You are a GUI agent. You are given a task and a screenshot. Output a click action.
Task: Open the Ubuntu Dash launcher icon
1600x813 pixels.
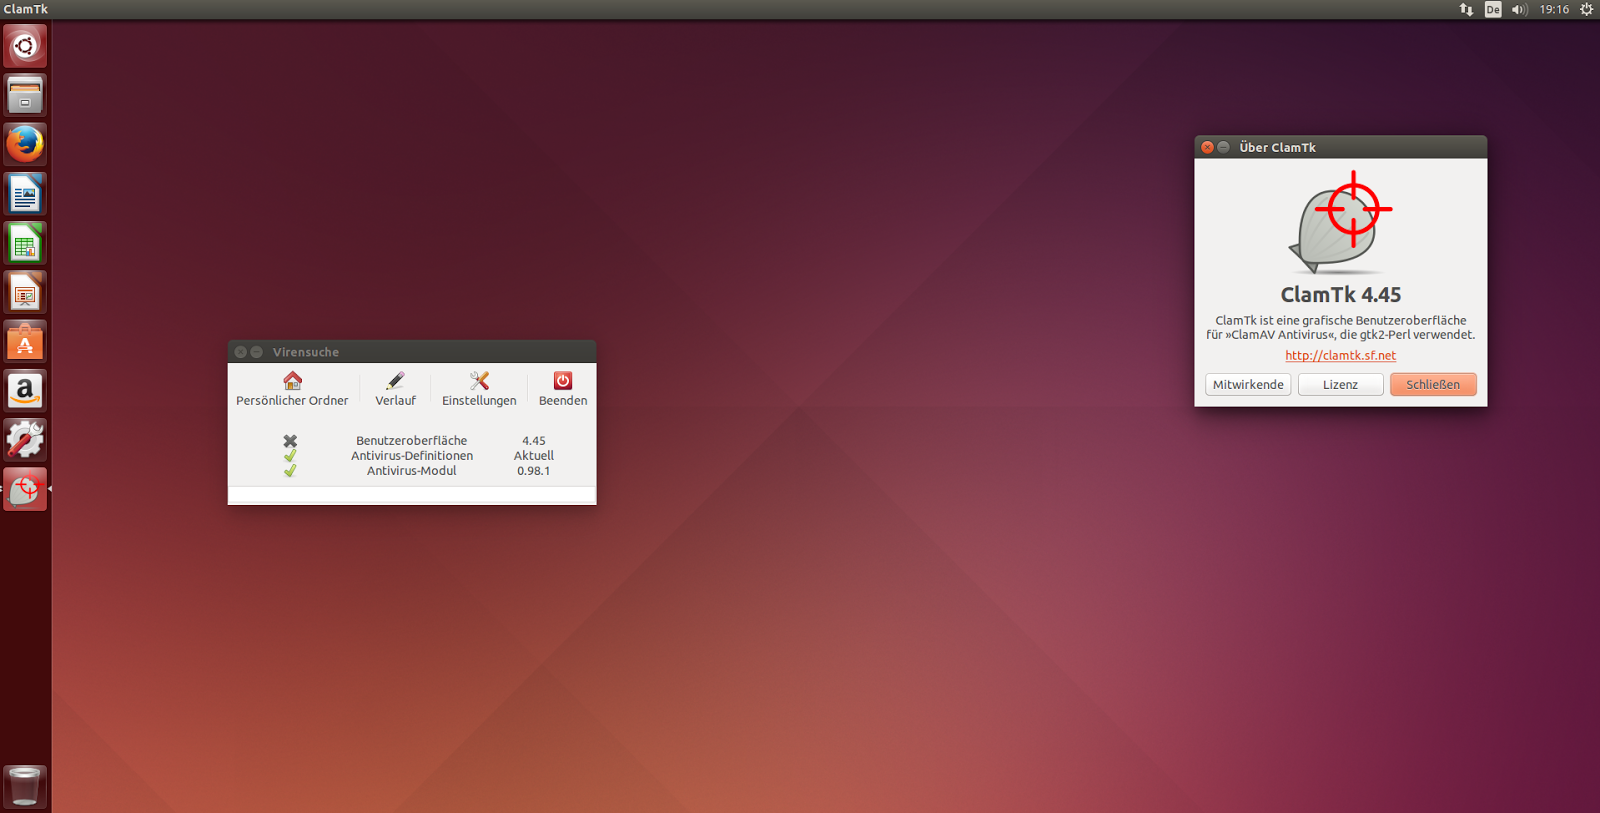(x=25, y=46)
